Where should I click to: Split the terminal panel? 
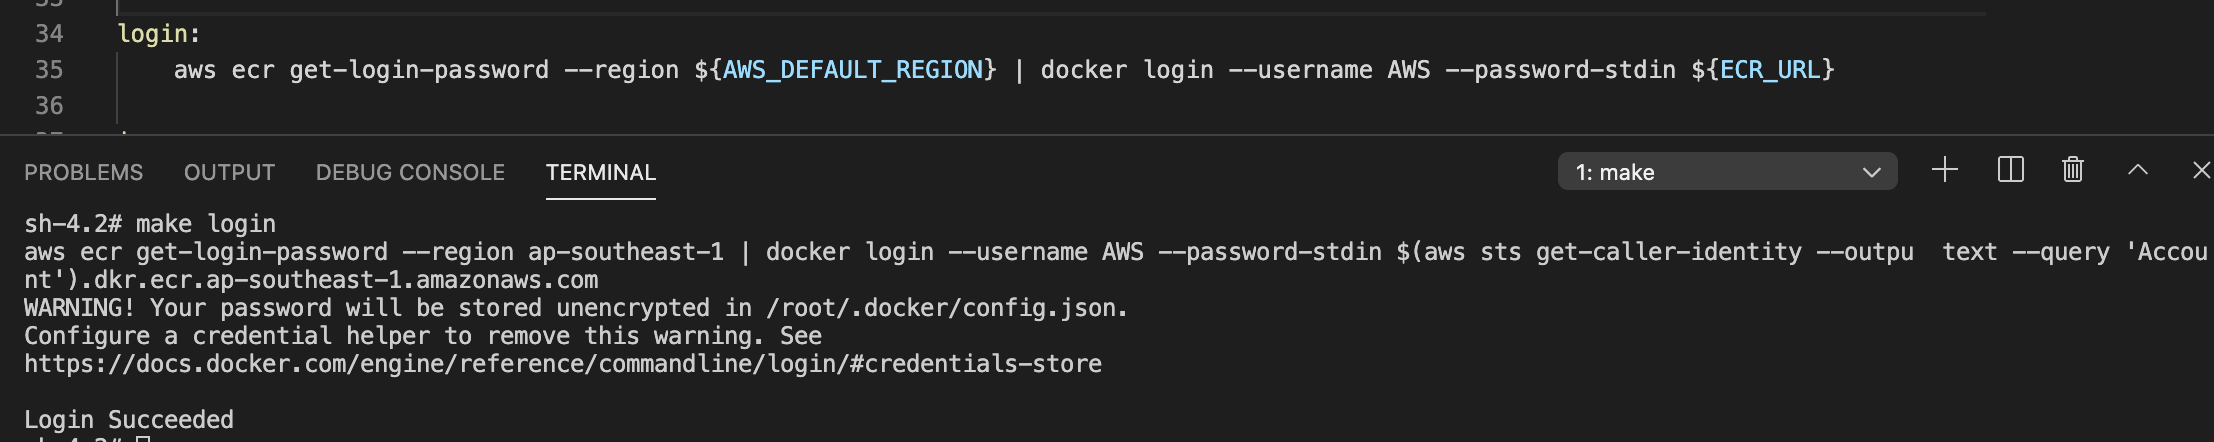(2010, 170)
